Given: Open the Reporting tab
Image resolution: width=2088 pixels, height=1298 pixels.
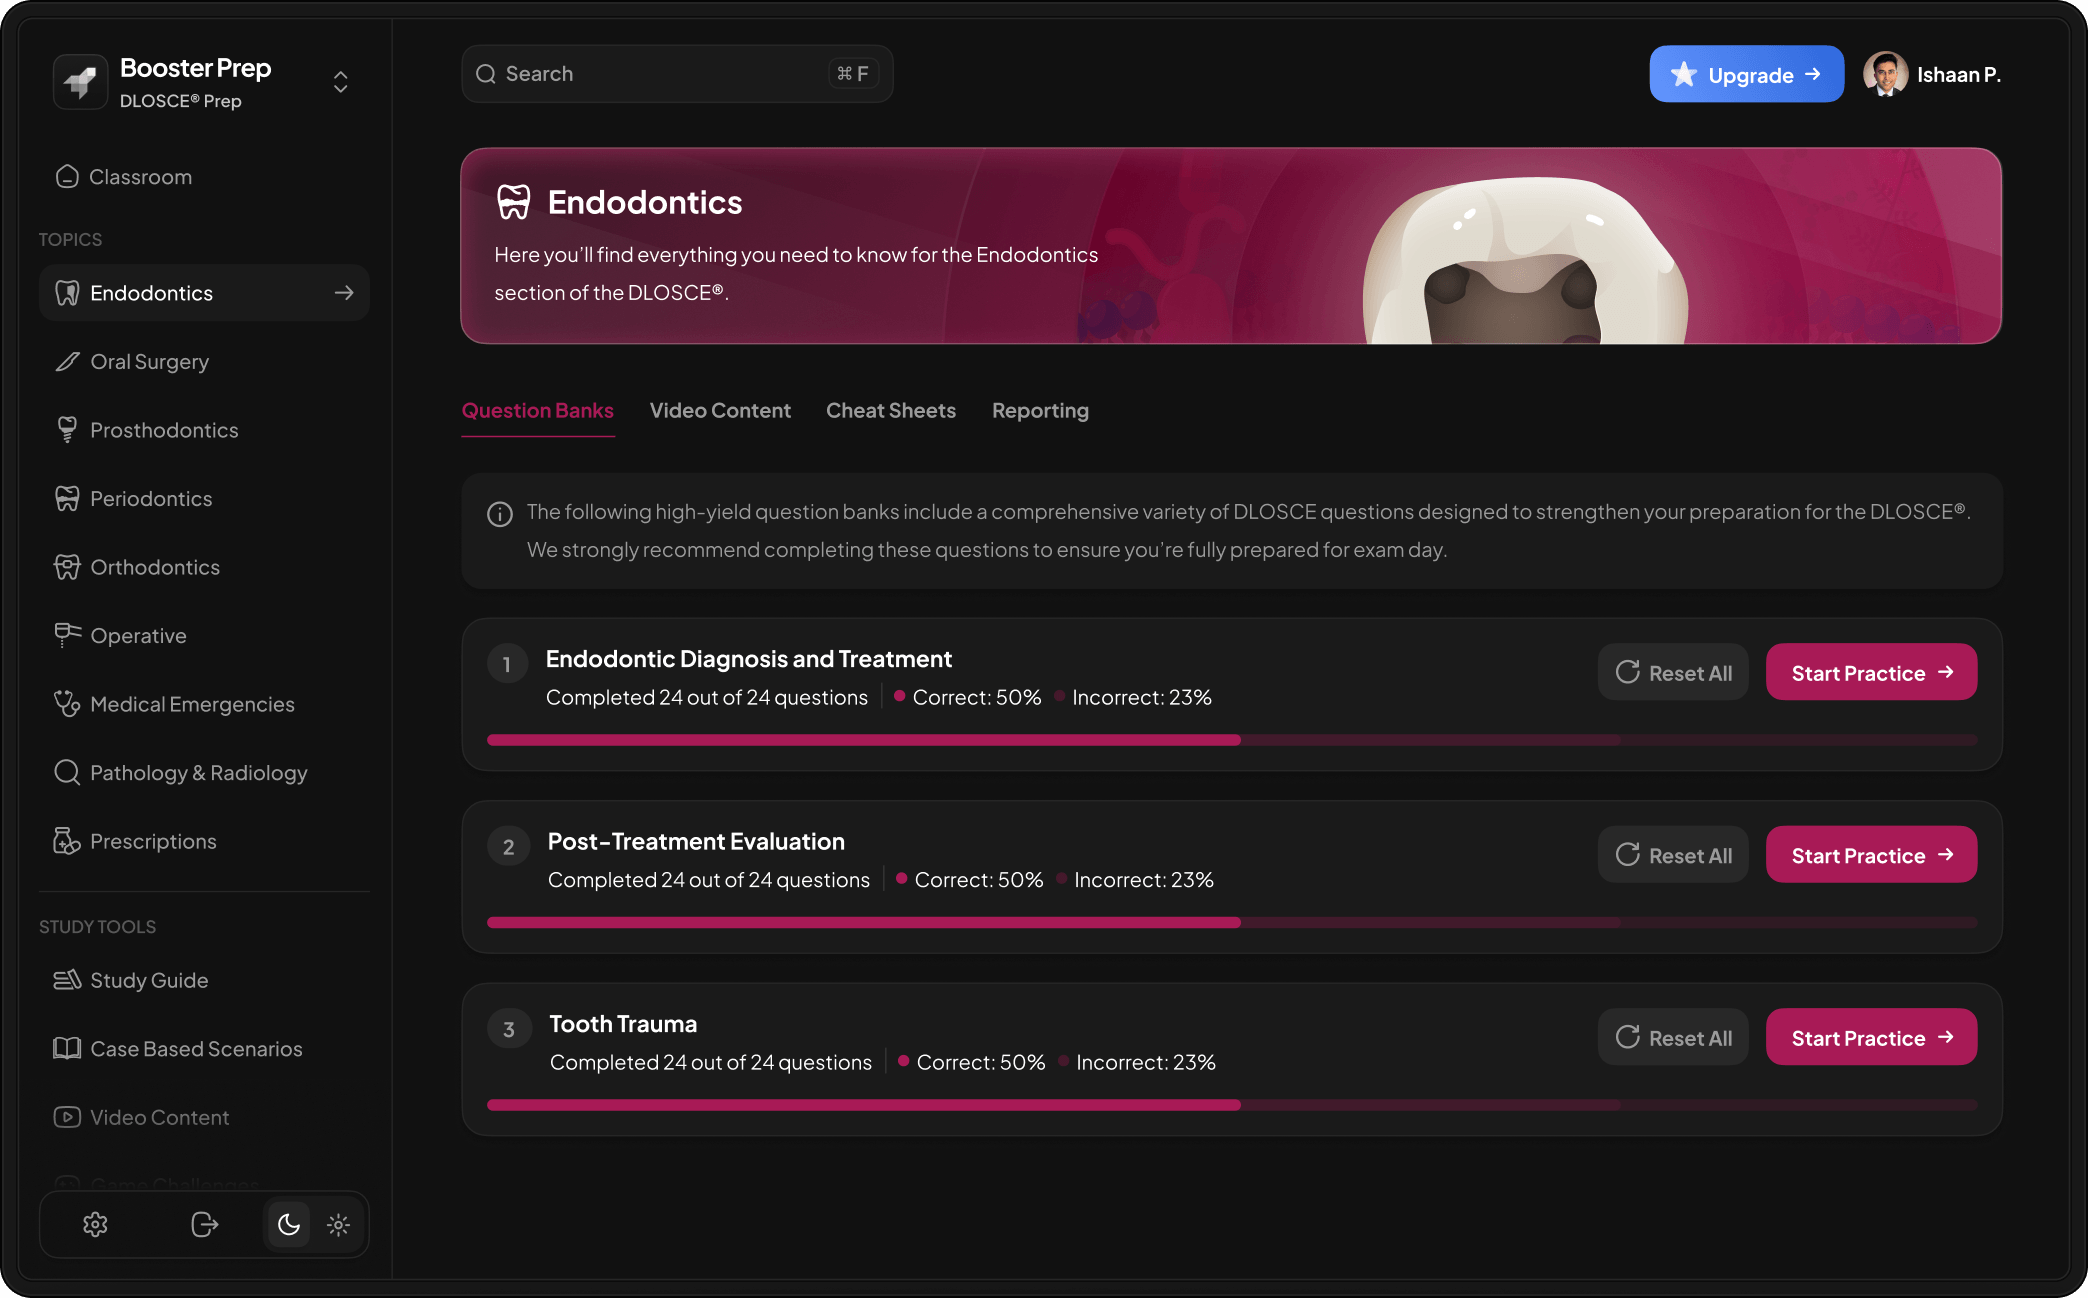Looking at the screenshot, I should (x=1040, y=411).
